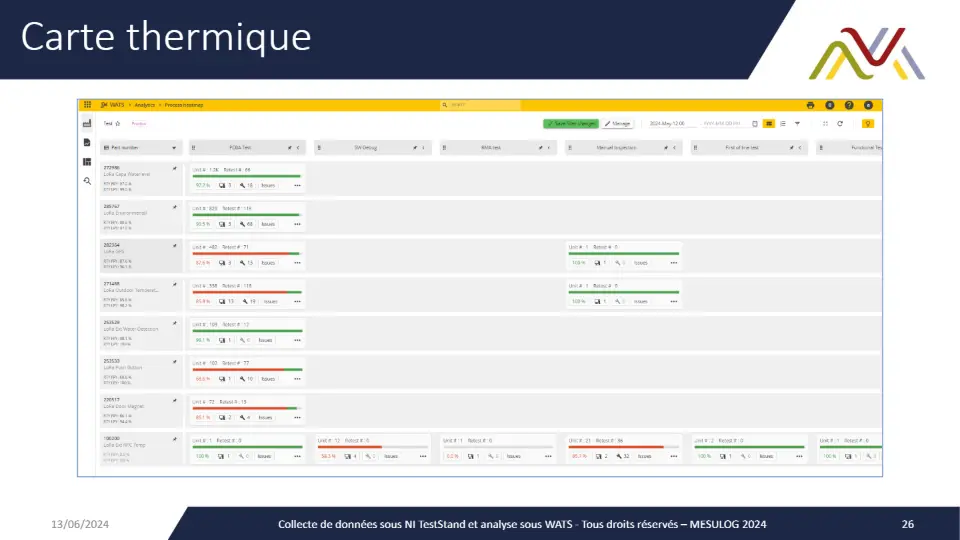Click the search box in yellow header
This screenshot has width=960, height=540.
click(x=481, y=105)
